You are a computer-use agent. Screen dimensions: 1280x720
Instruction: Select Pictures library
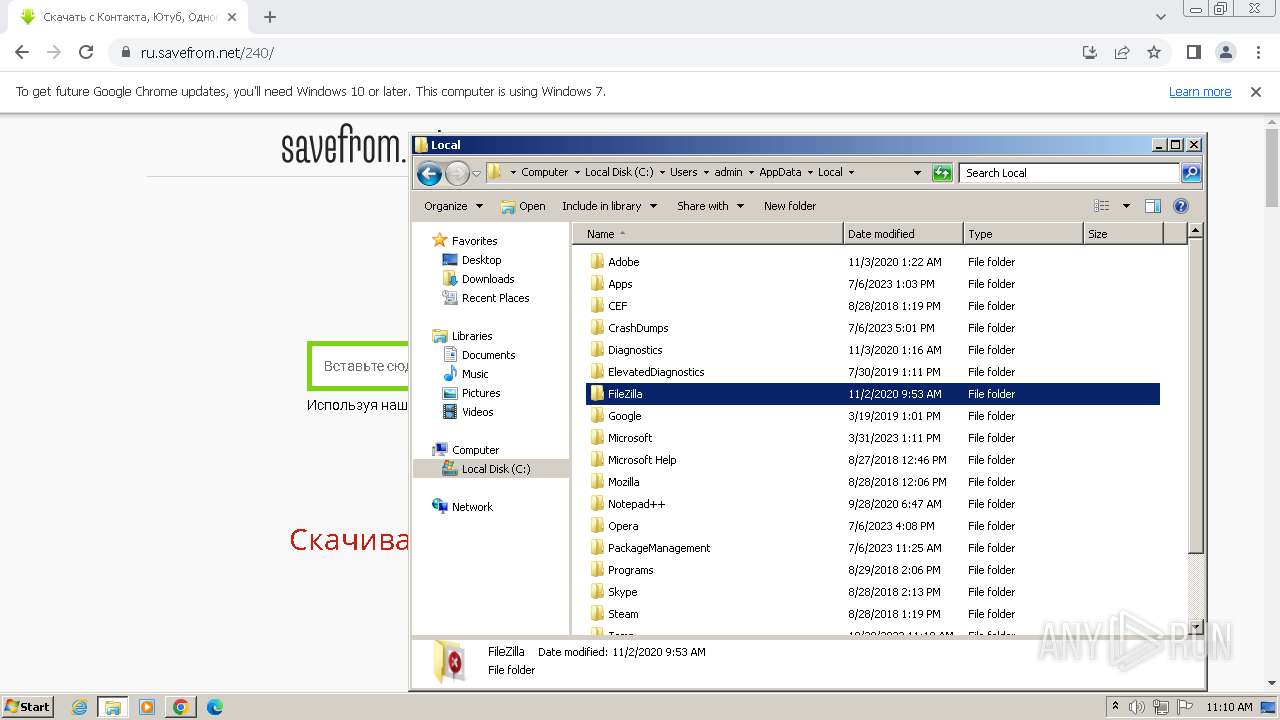tap(481, 393)
